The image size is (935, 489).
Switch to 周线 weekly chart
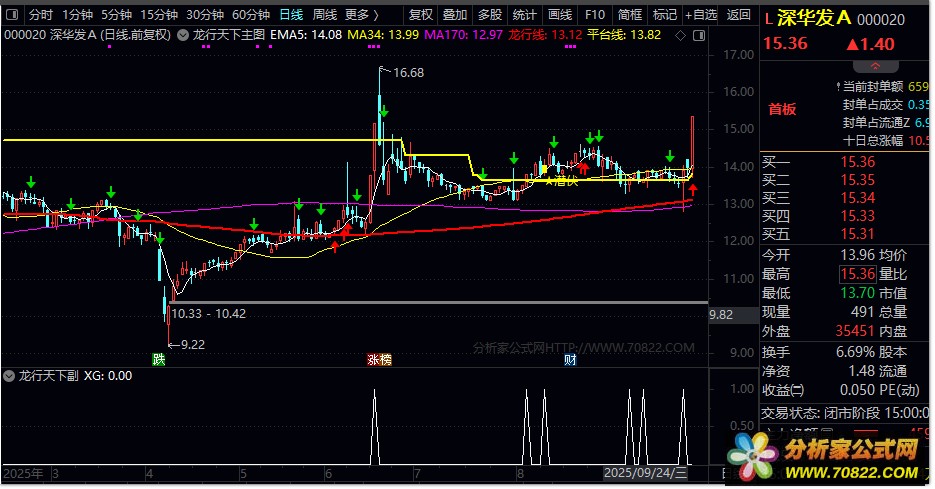(325, 14)
